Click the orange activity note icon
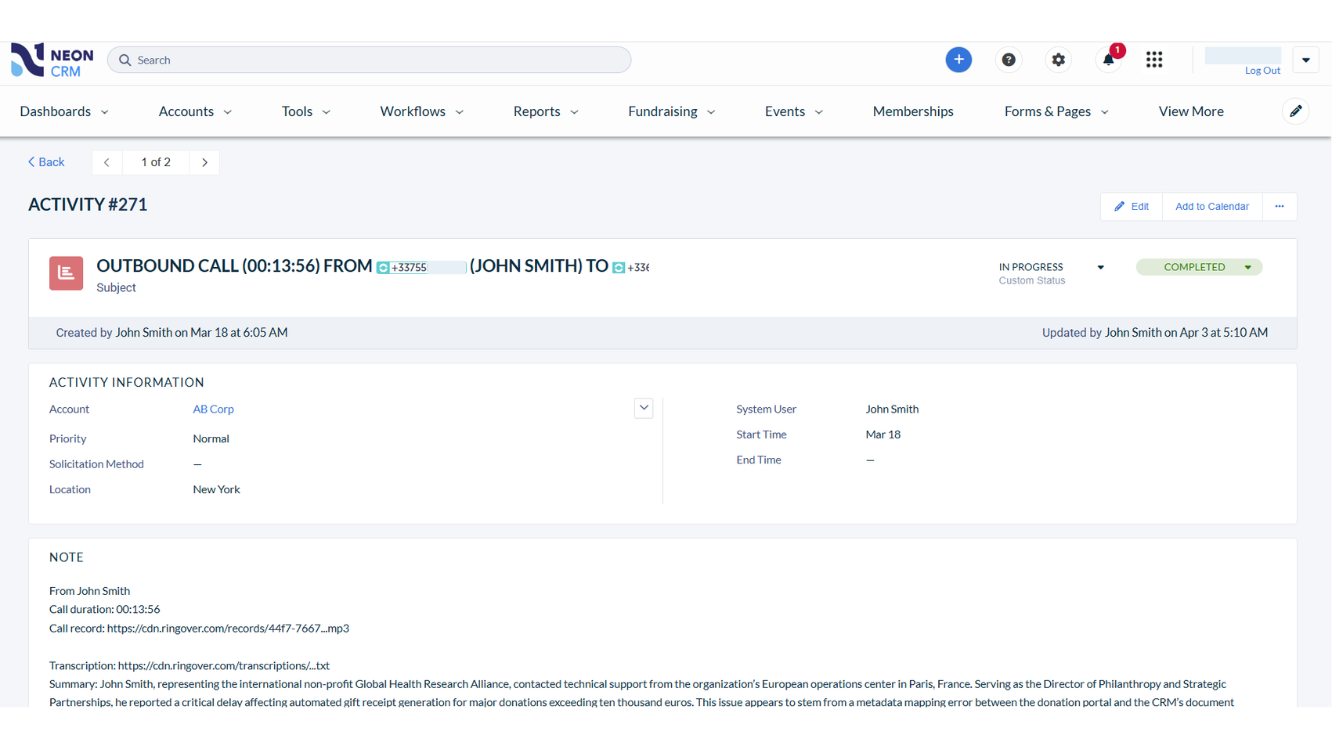Viewport: 1332px width, 746px height. [66, 272]
